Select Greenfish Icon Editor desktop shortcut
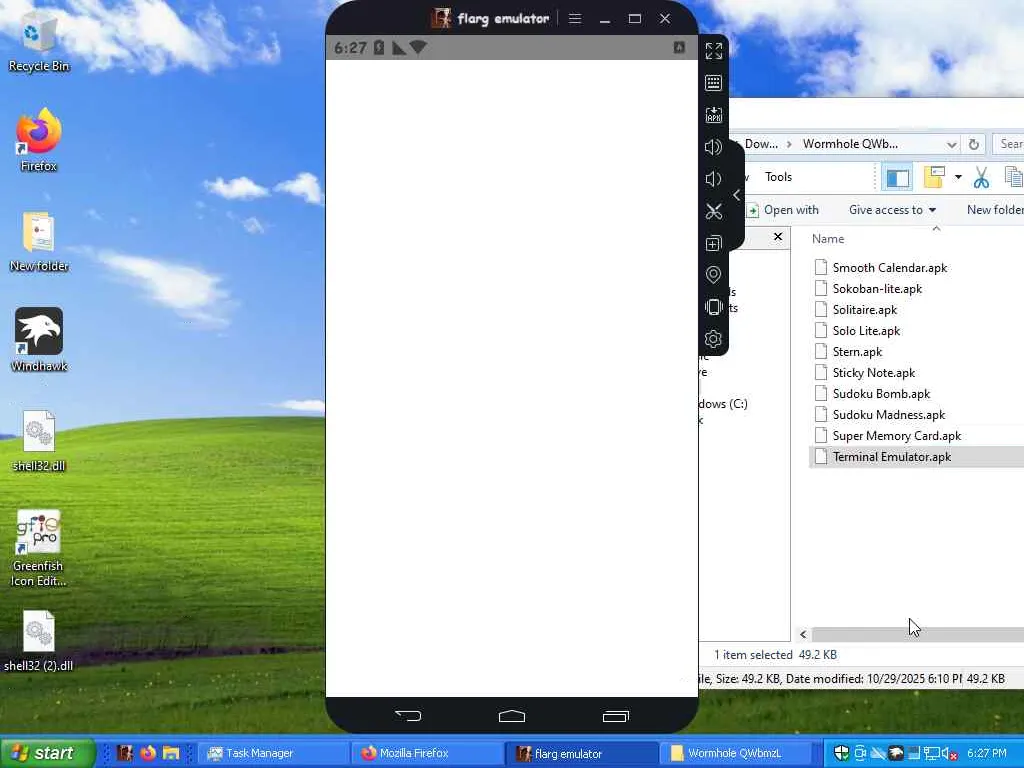The height and width of the screenshot is (768, 1024). (39, 549)
